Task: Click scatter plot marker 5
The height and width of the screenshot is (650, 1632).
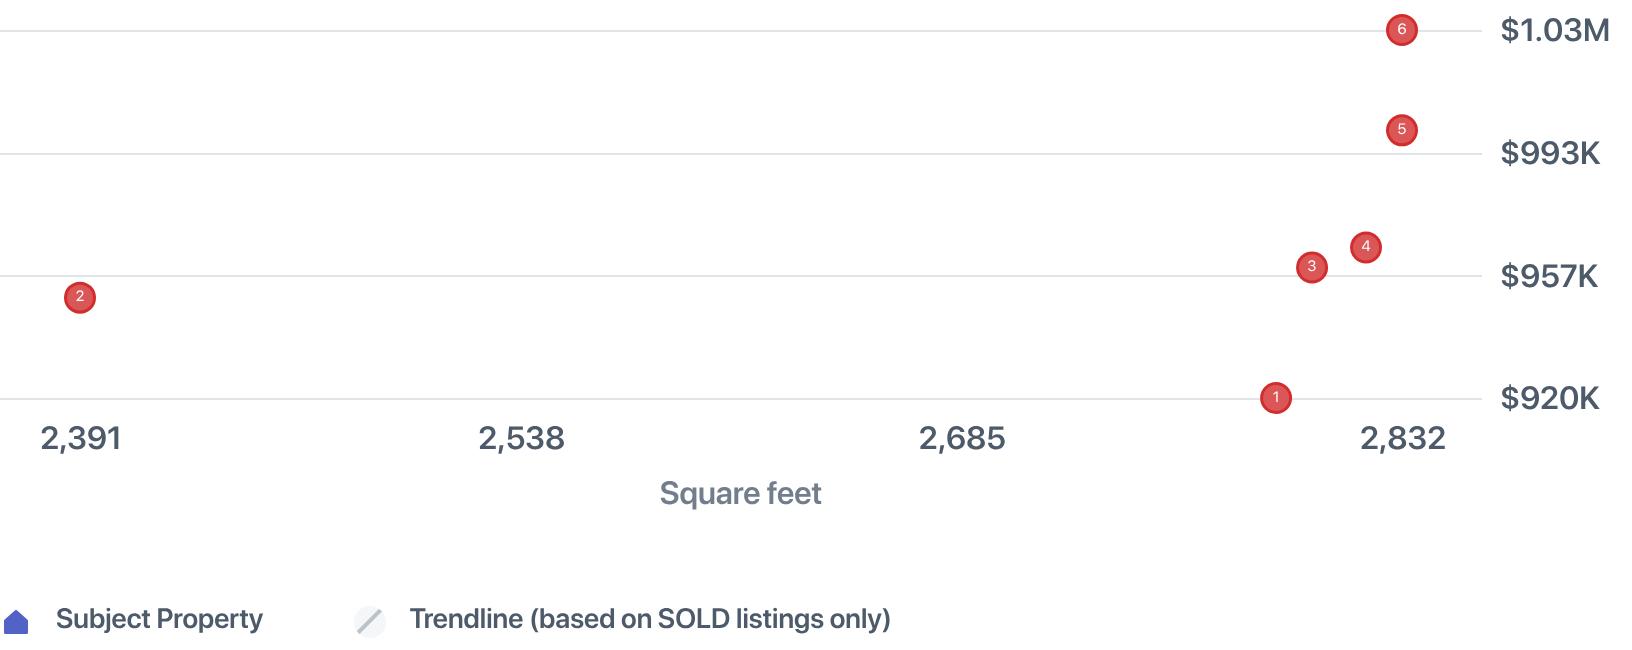Action: click(x=1401, y=130)
